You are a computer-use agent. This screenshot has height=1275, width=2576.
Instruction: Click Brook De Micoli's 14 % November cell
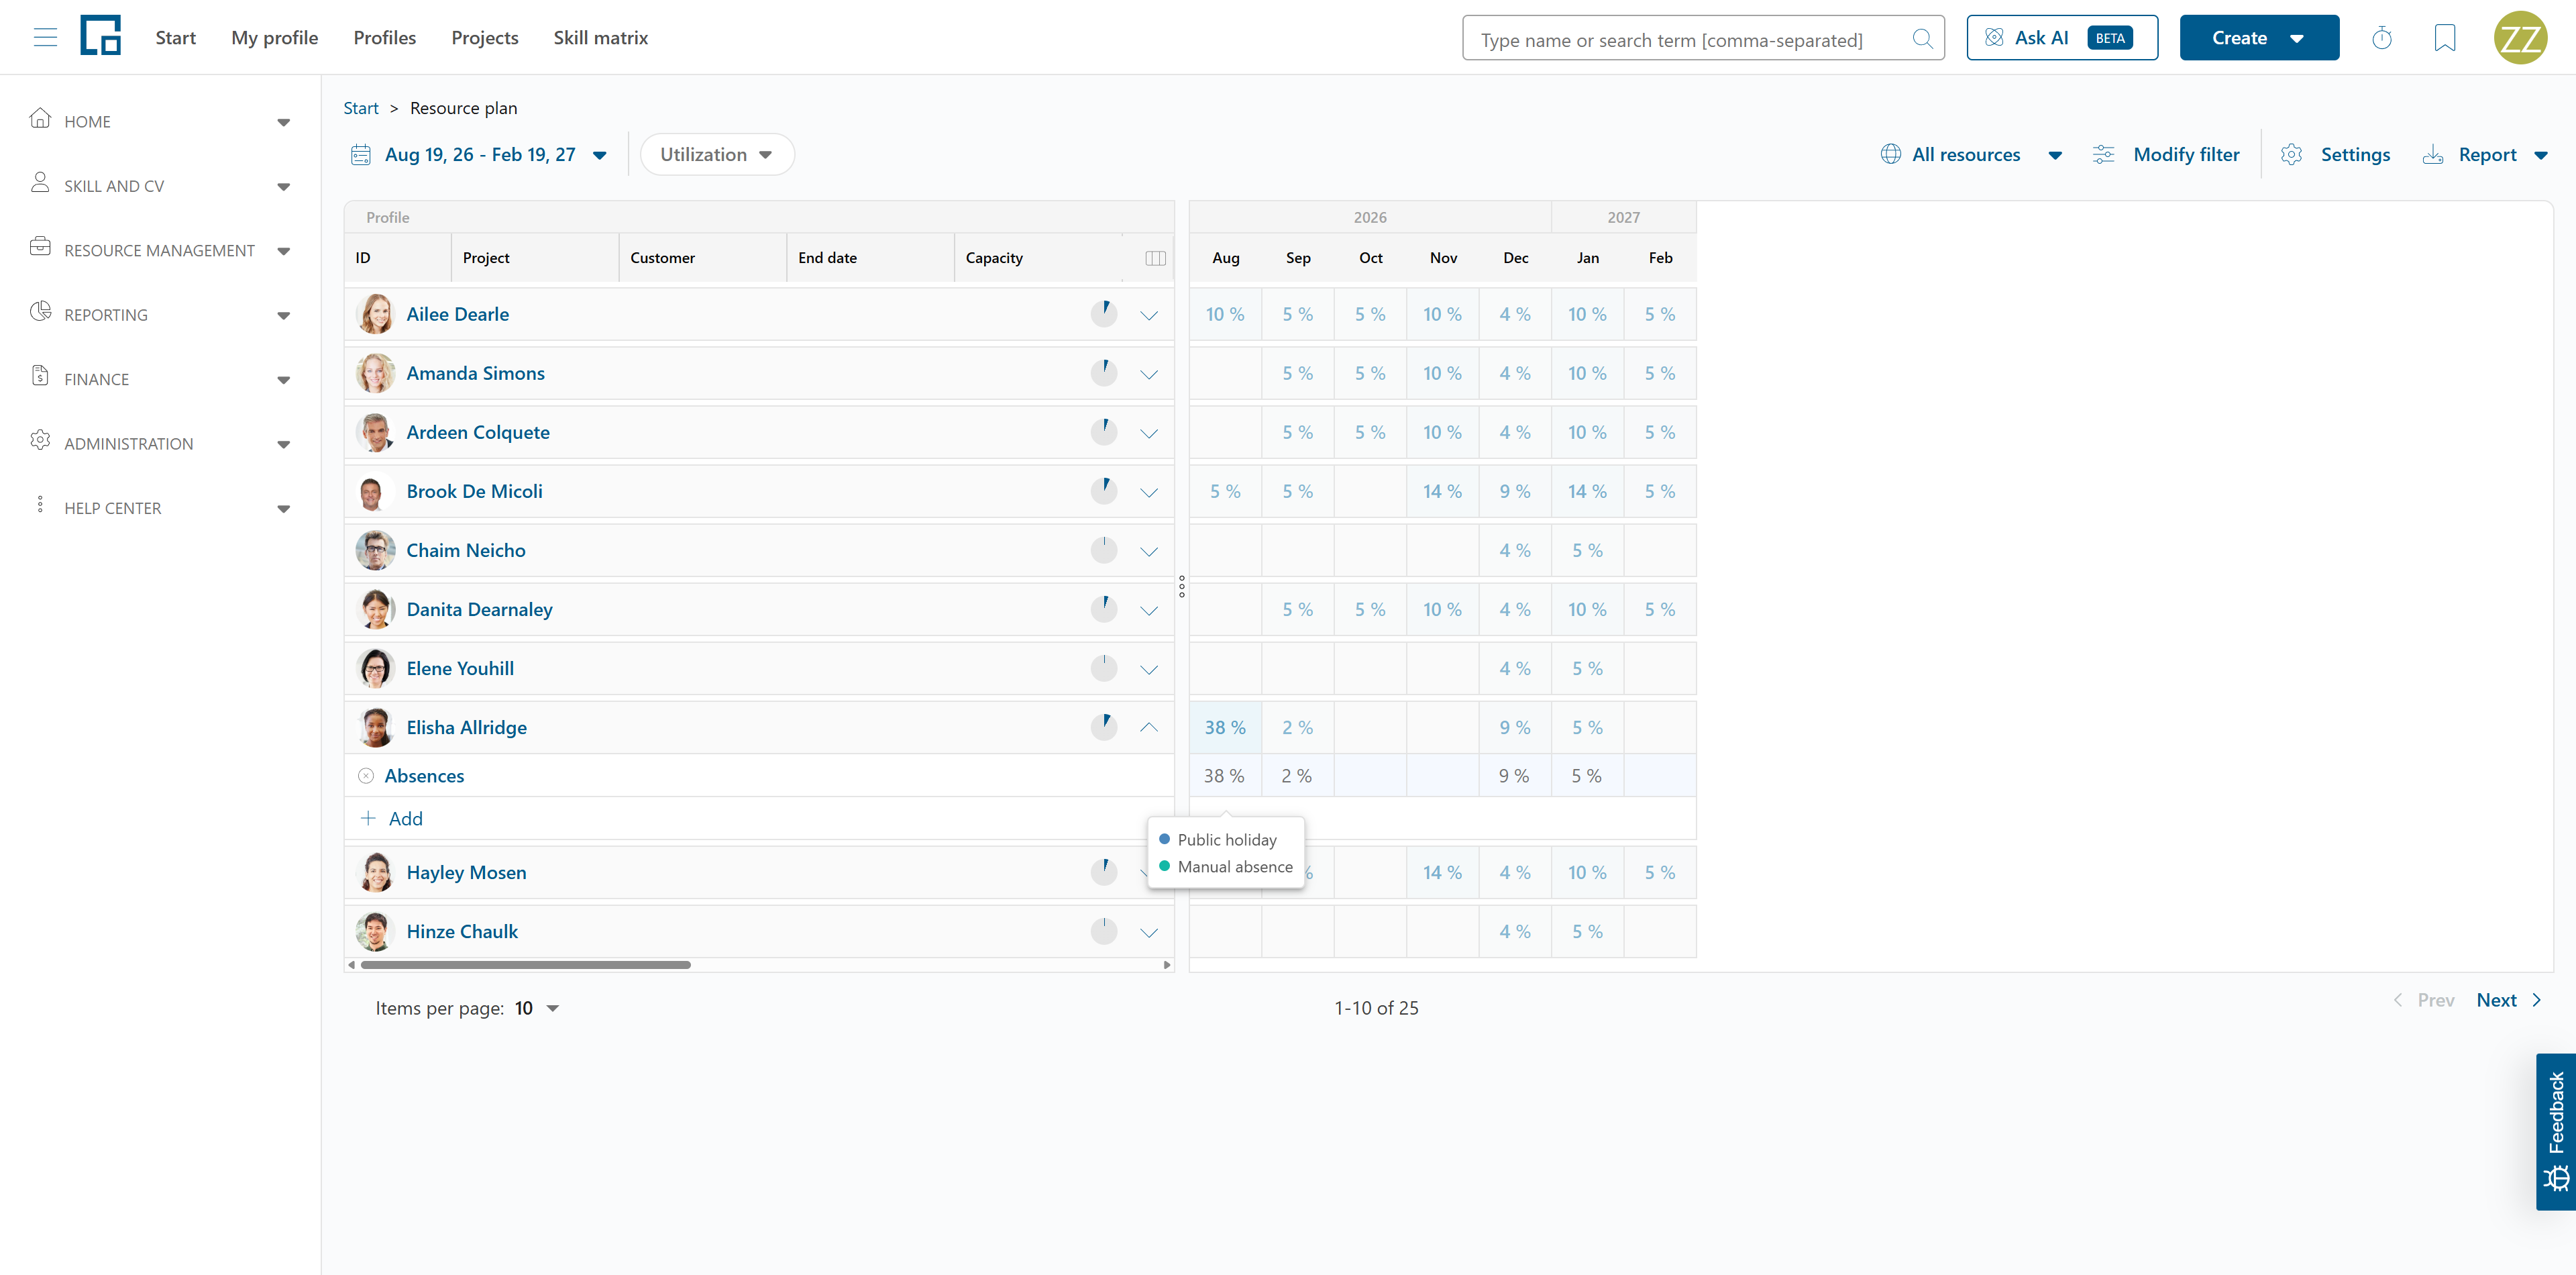(1442, 491)
